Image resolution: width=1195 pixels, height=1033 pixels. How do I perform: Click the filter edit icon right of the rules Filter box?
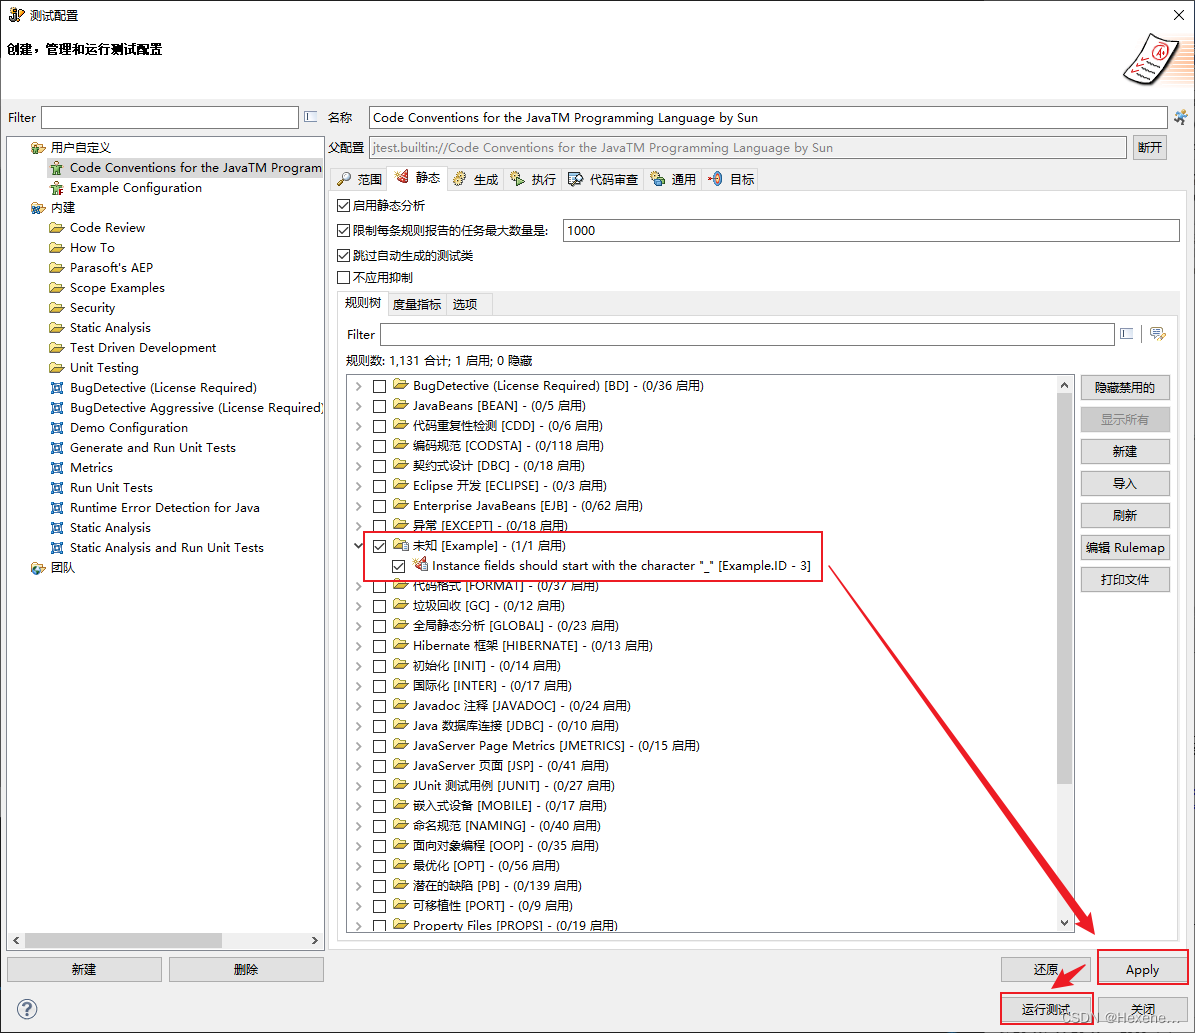[1157, 334]
